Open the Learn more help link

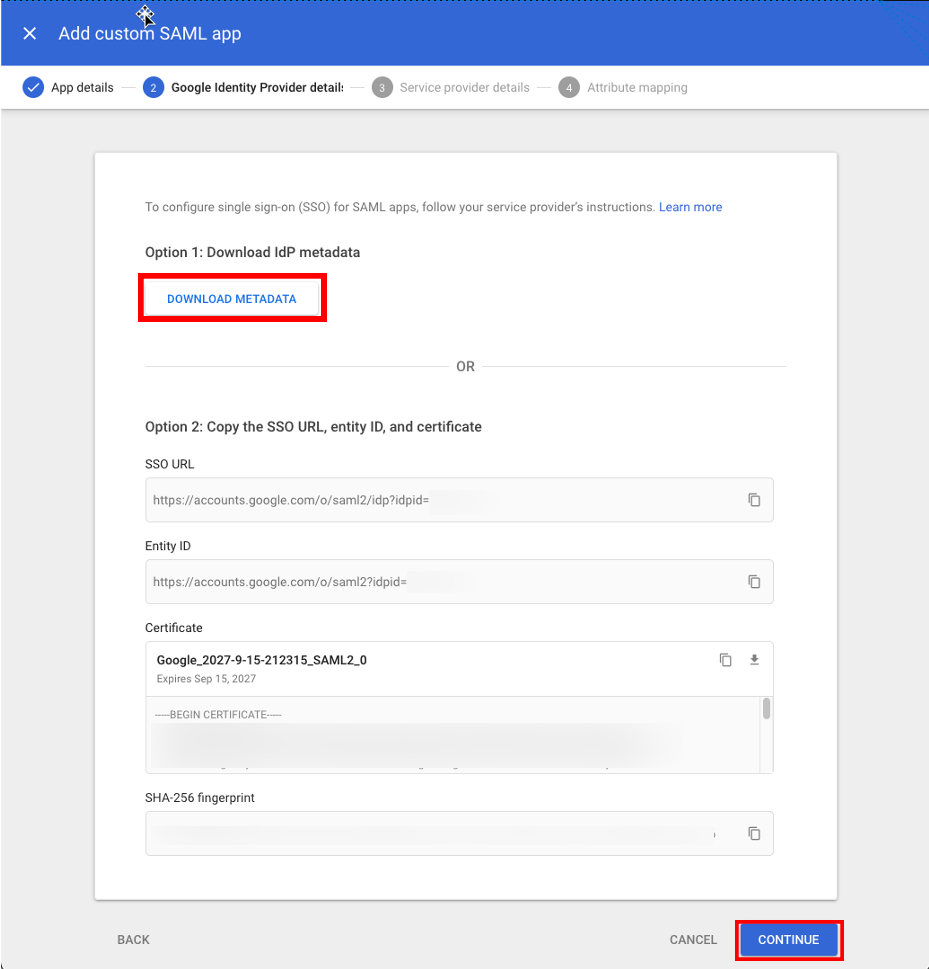coord(690,207)
